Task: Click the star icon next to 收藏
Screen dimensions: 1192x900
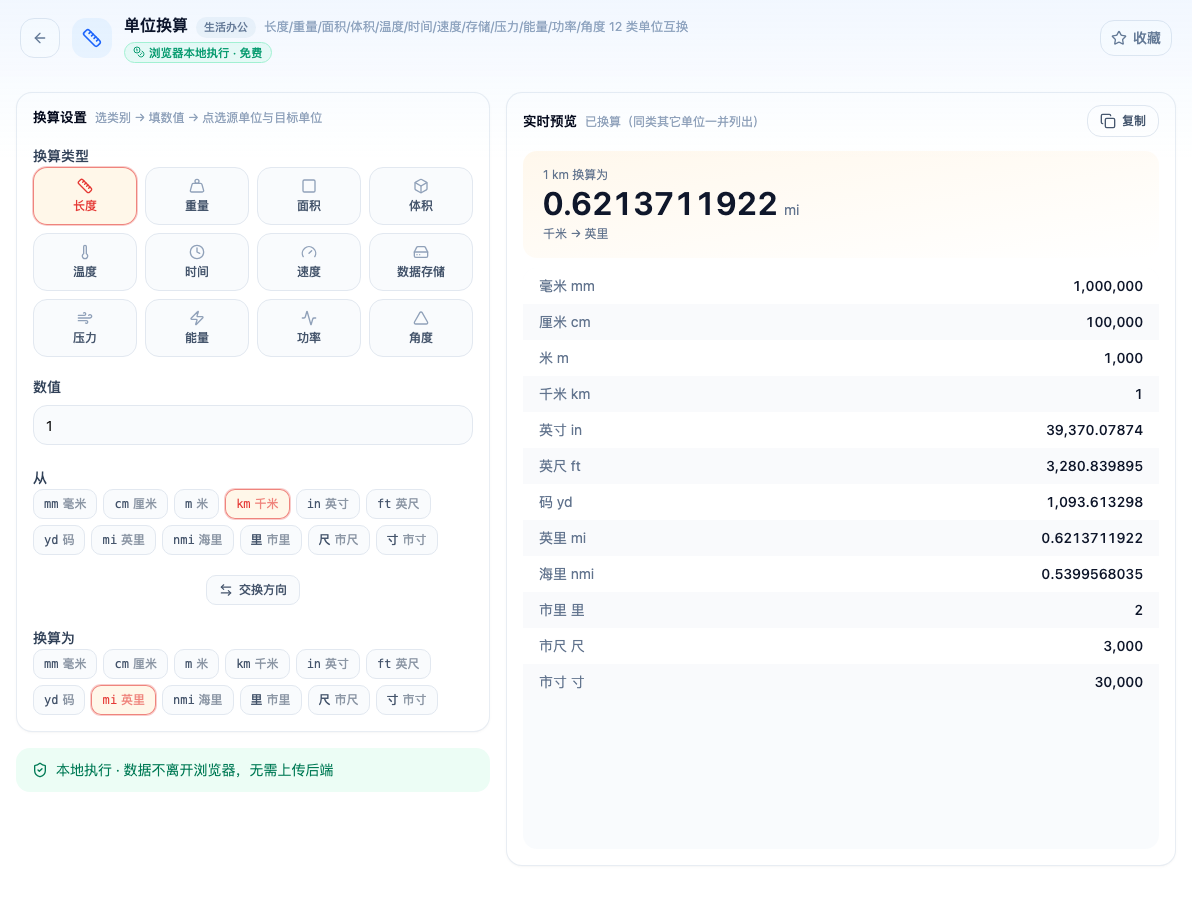Action: 1119,38
